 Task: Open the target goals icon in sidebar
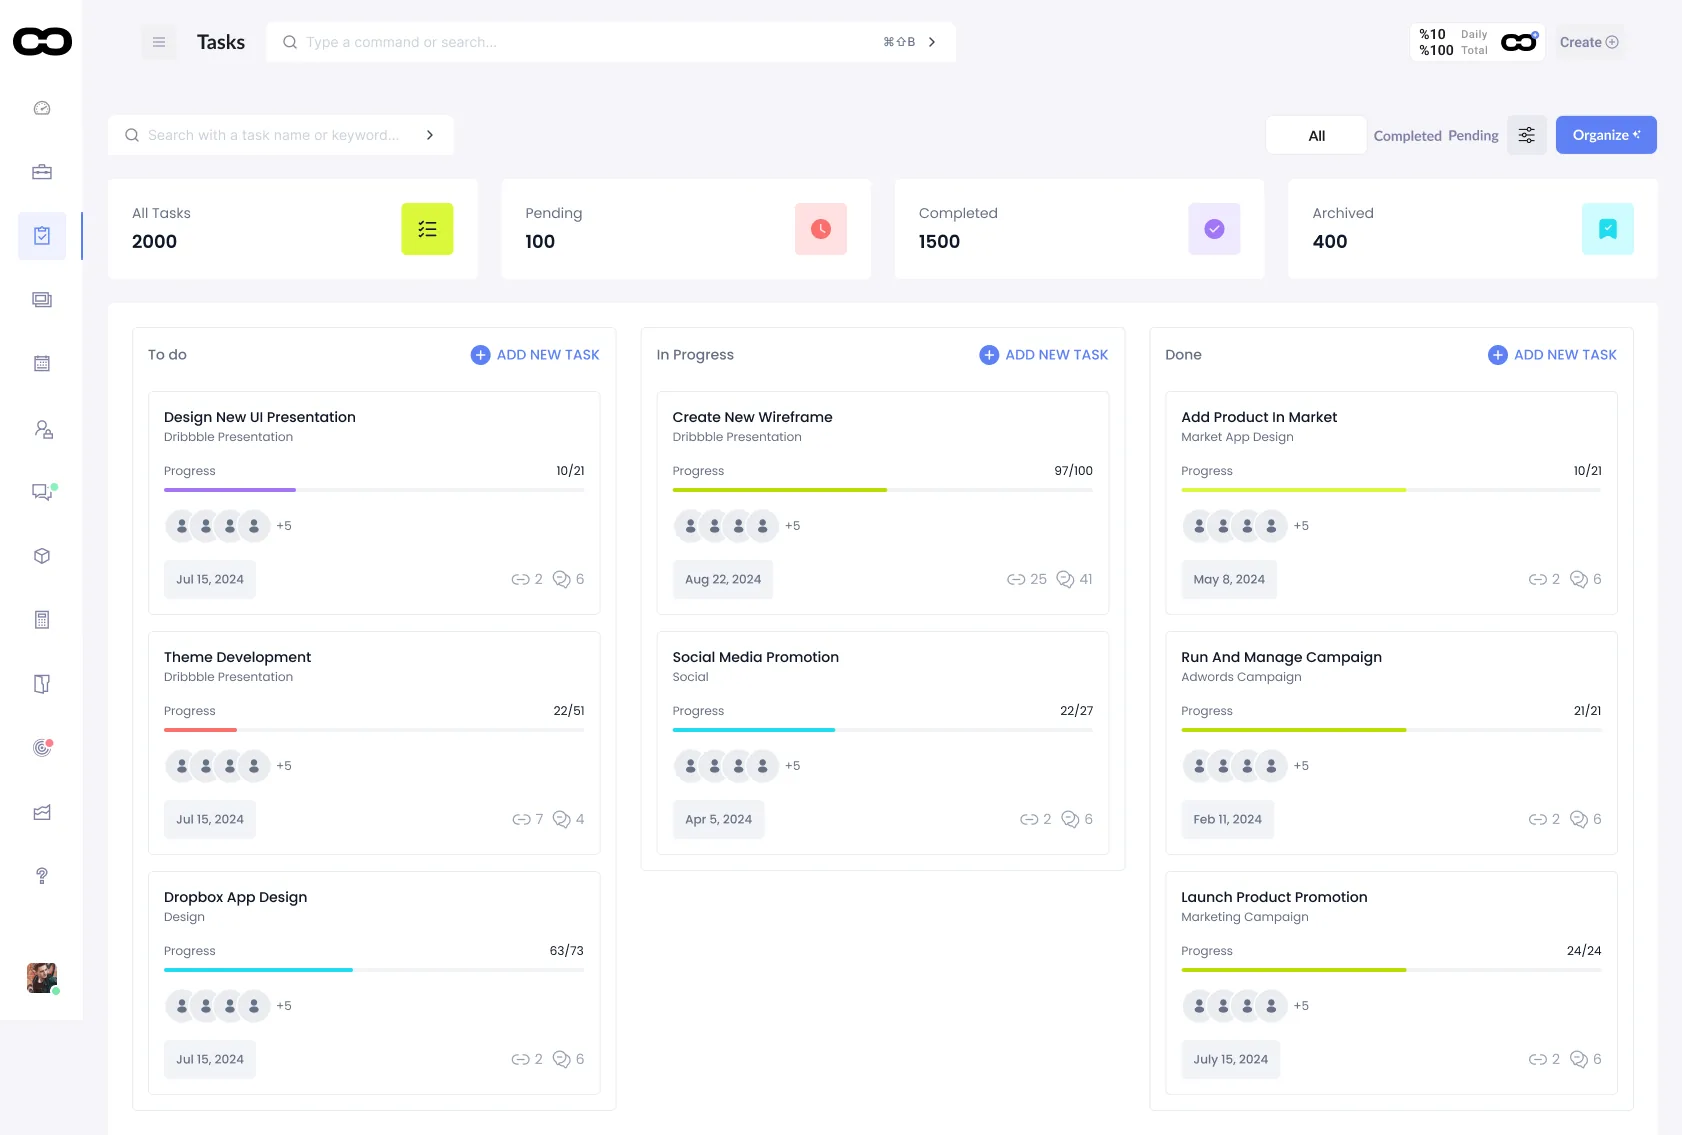pyautogui.click(x=42, y=747)
